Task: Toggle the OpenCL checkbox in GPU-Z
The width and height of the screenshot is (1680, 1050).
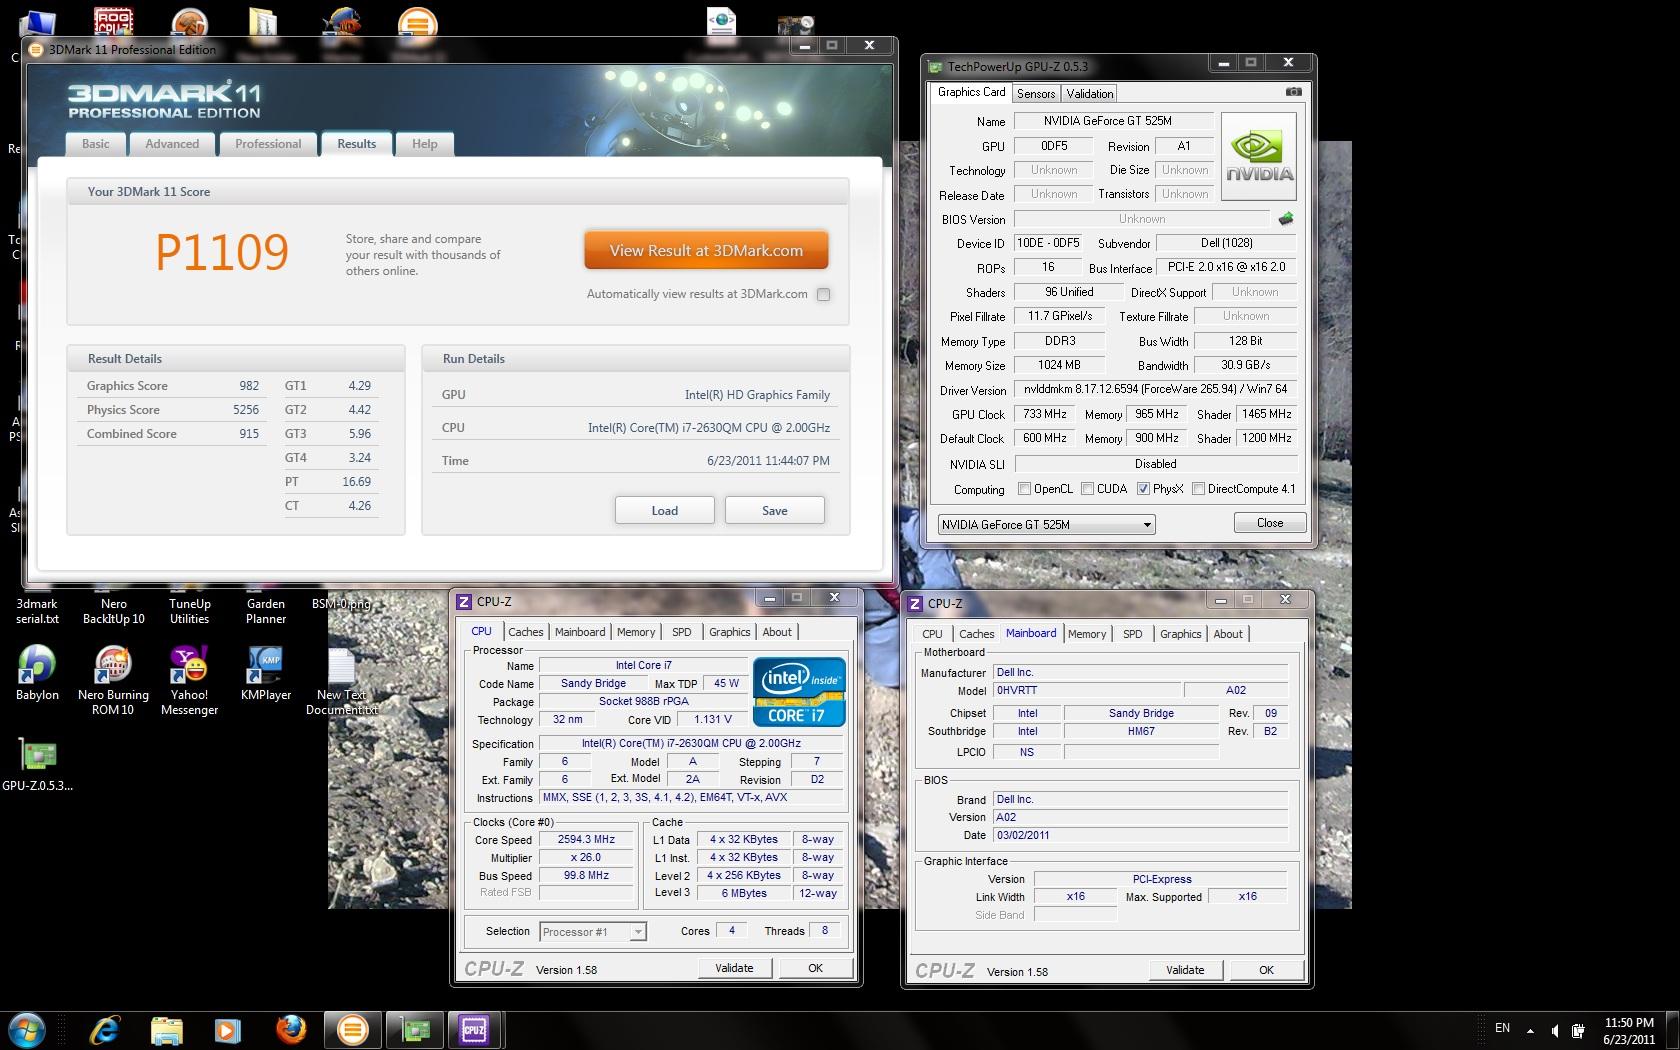Action: coord(1024,489)
